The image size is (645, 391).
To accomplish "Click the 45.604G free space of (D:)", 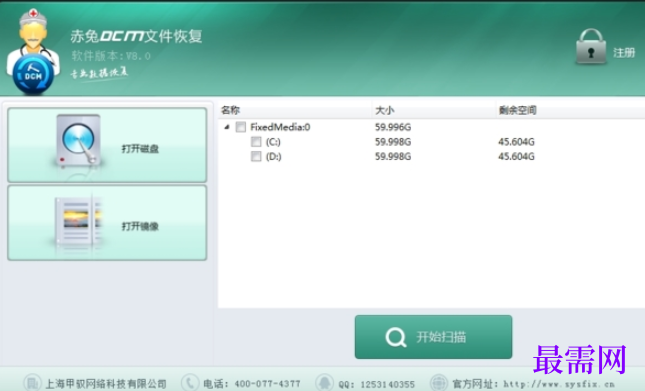I will coord(516,156).
